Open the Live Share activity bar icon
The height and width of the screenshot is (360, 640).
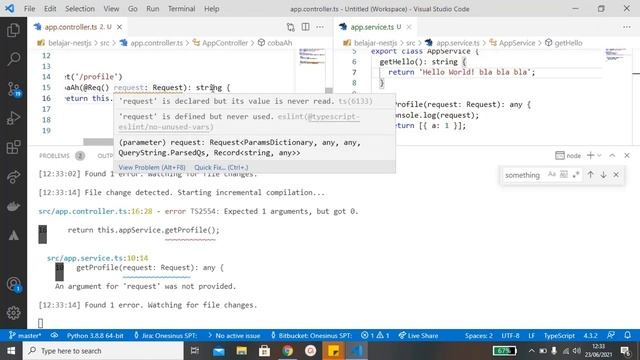13,177
